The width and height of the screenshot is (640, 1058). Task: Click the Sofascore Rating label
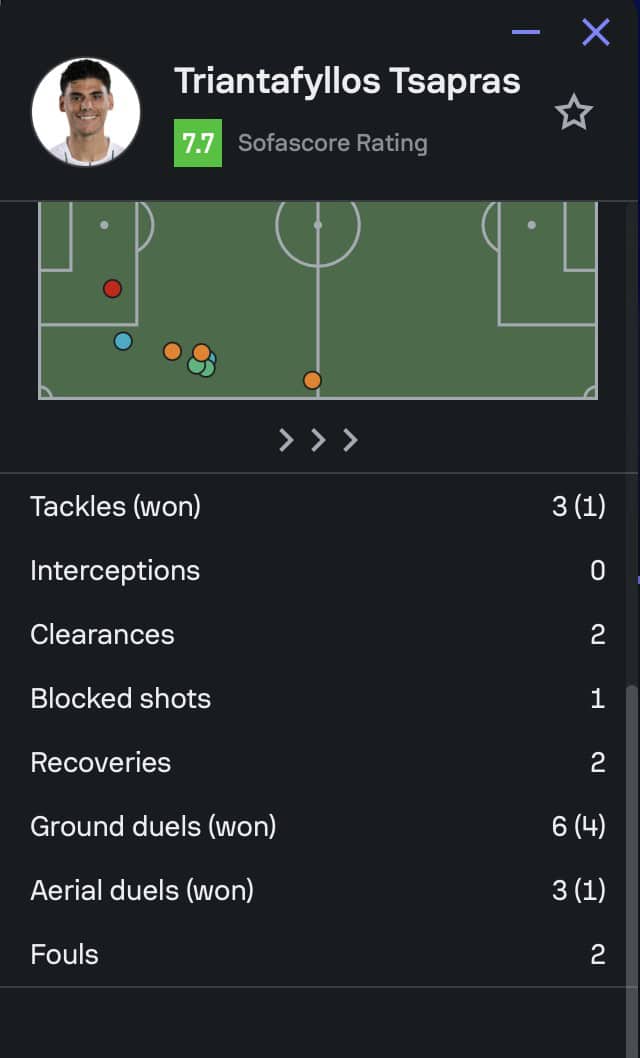[333, 143]
